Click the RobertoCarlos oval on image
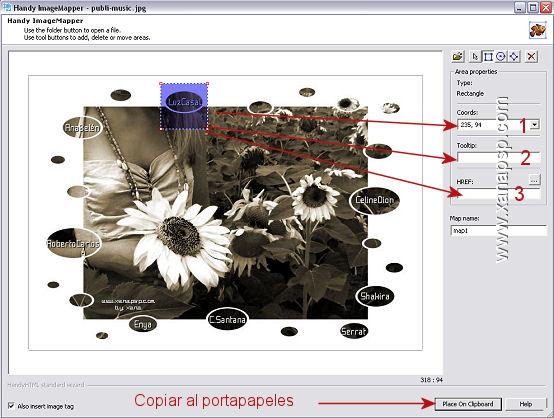 [x=73, y=243]
